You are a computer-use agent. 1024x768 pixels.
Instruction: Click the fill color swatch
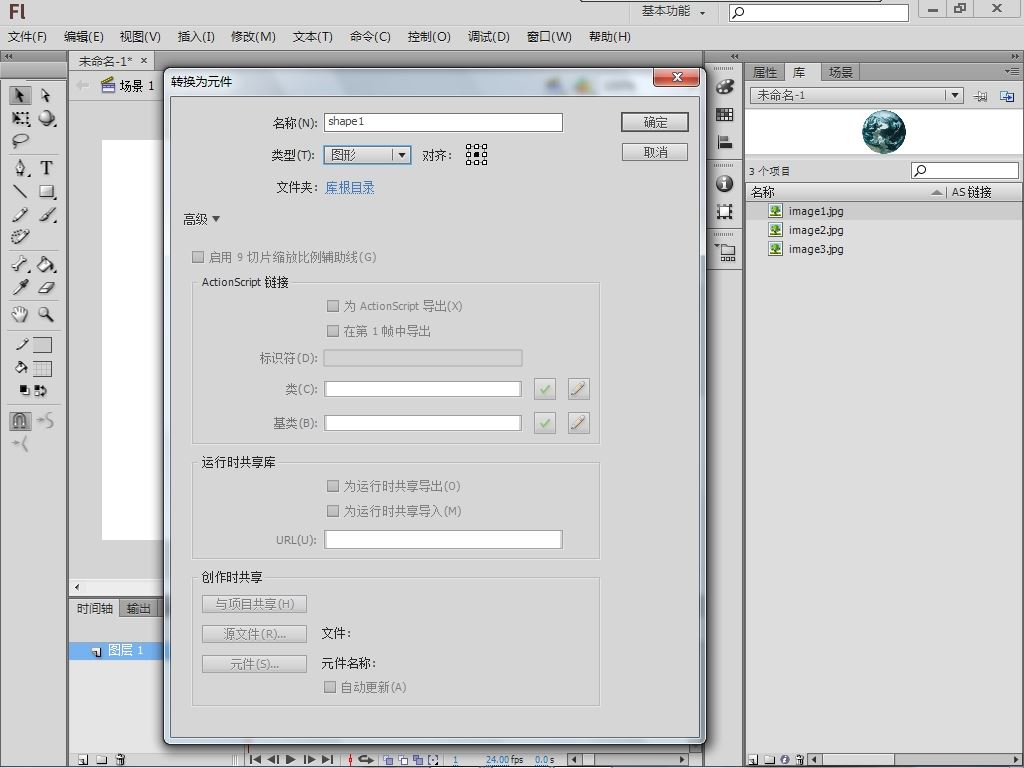pos(42,368)
